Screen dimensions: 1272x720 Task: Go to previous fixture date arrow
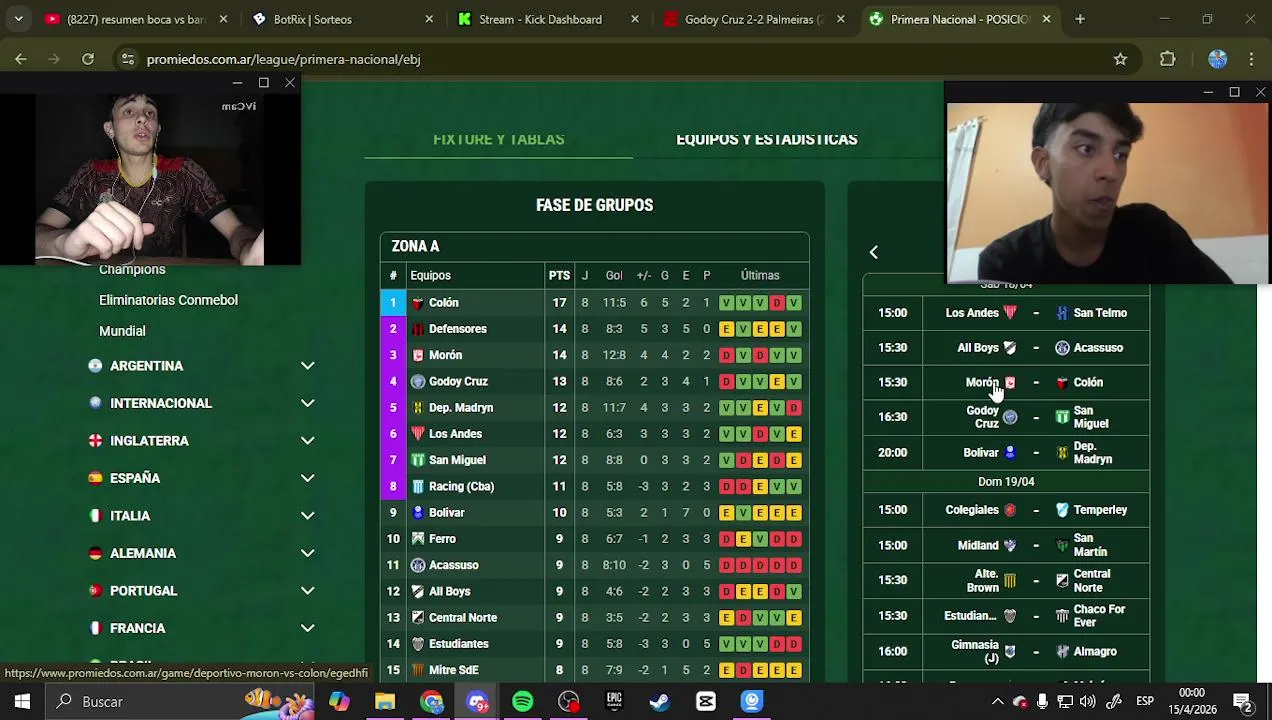pos(873,252)
